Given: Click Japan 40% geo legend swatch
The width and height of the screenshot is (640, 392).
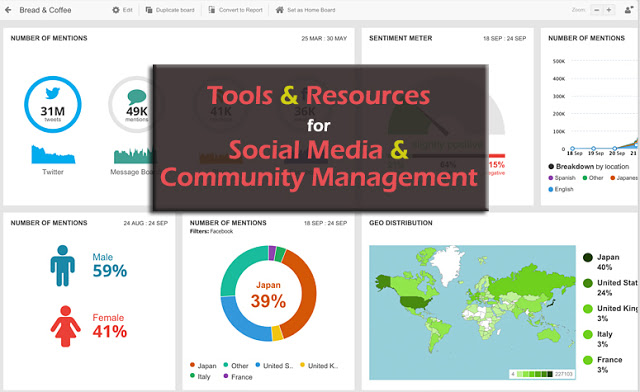Looking at the screenshot, I should coord(588,257).
